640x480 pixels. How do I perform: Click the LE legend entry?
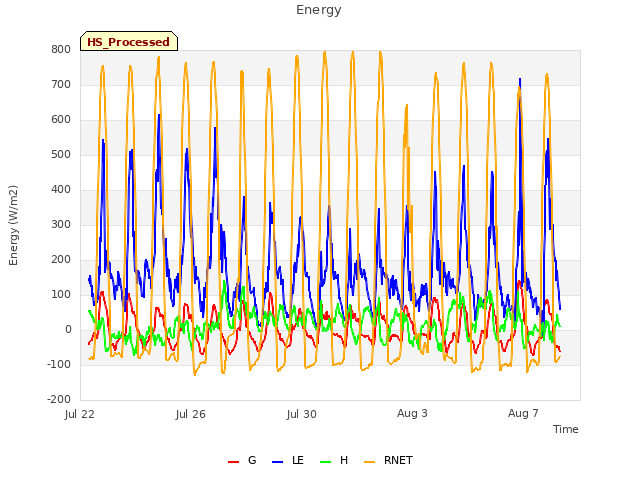288,460
